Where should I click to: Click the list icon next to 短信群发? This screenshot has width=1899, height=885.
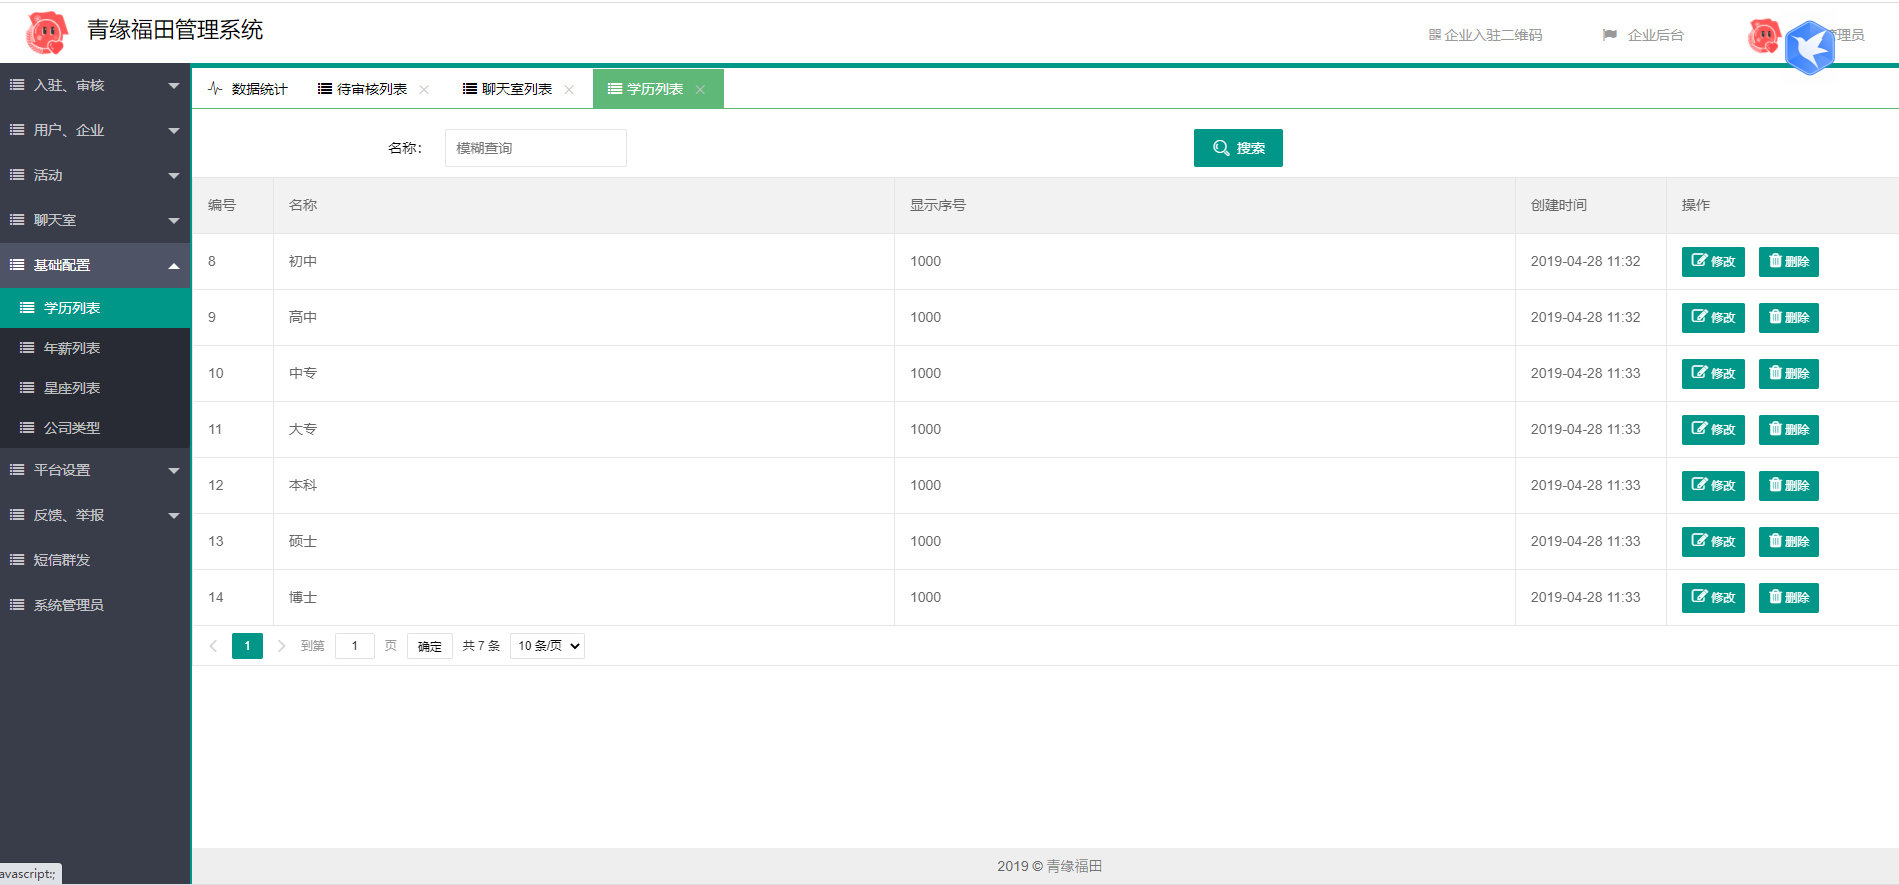(x=17, y=560)
